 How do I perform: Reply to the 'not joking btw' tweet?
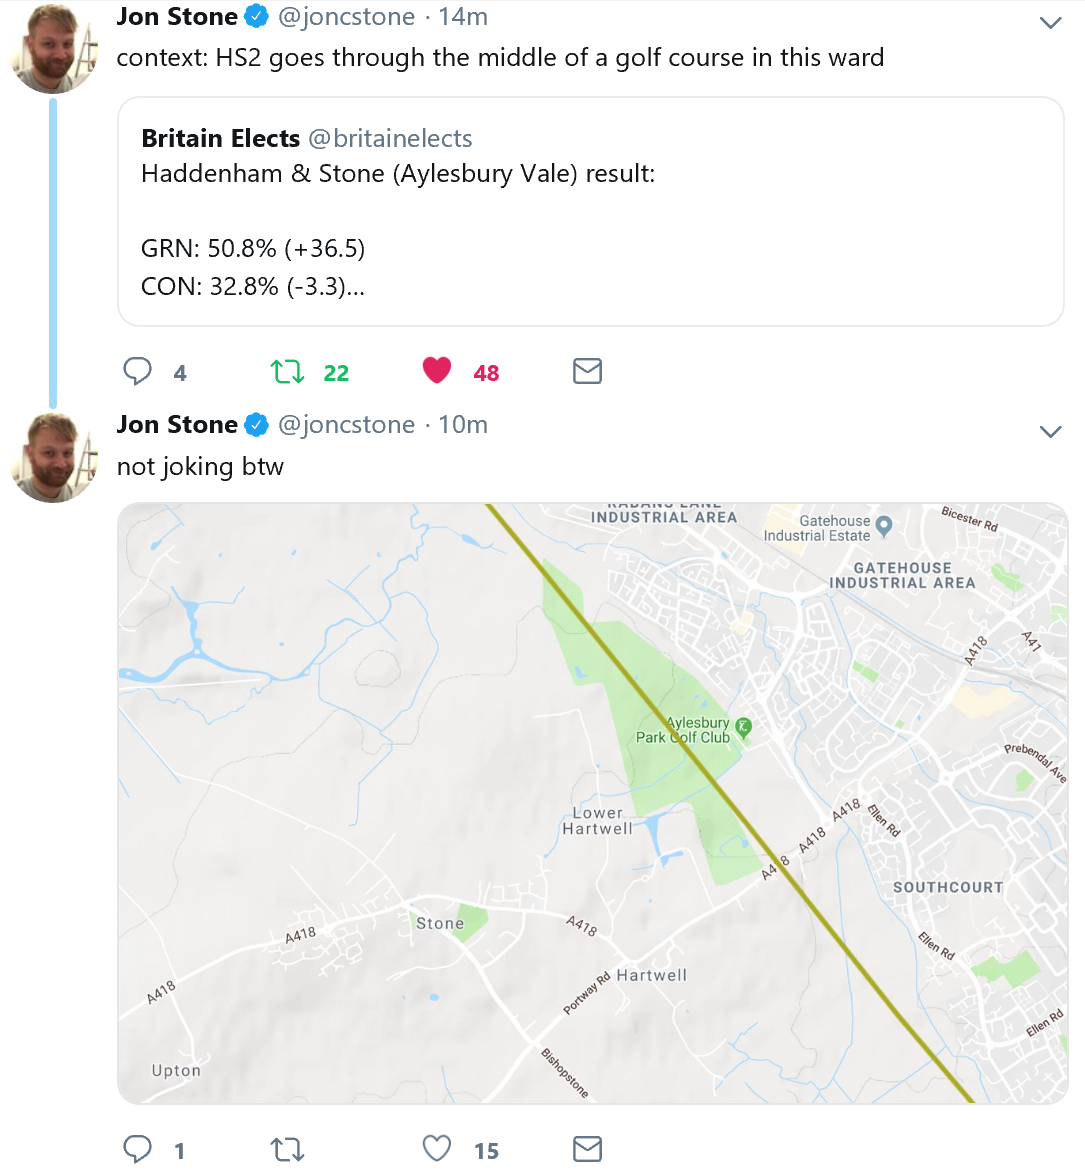tap(137, 1149)
